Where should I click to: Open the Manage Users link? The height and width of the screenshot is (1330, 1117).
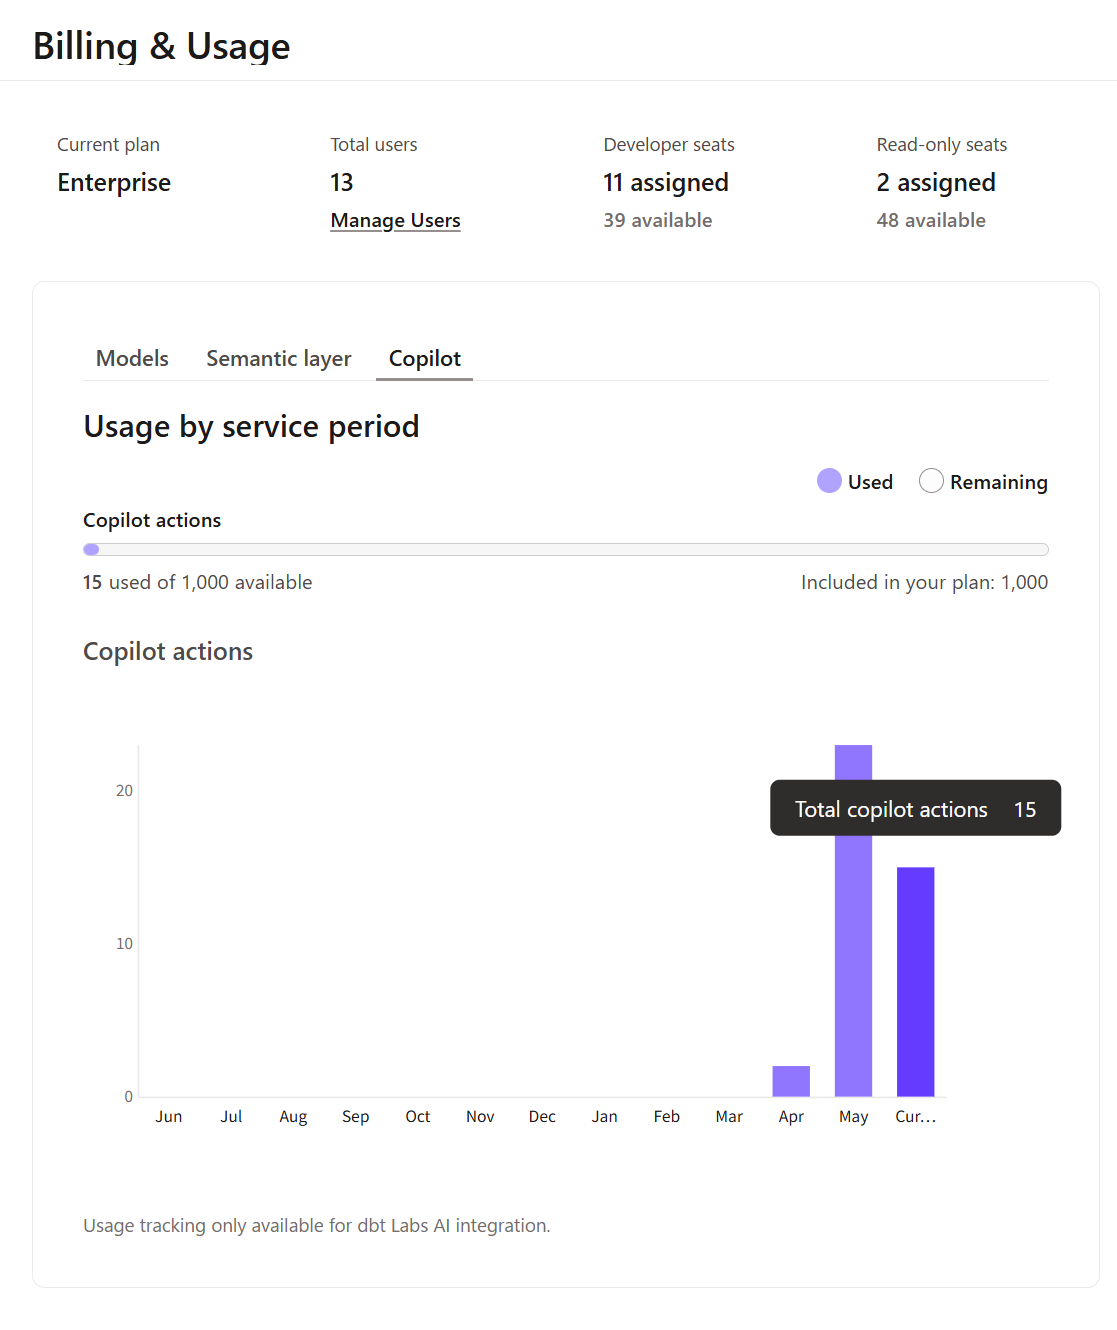tap(395, 220)
